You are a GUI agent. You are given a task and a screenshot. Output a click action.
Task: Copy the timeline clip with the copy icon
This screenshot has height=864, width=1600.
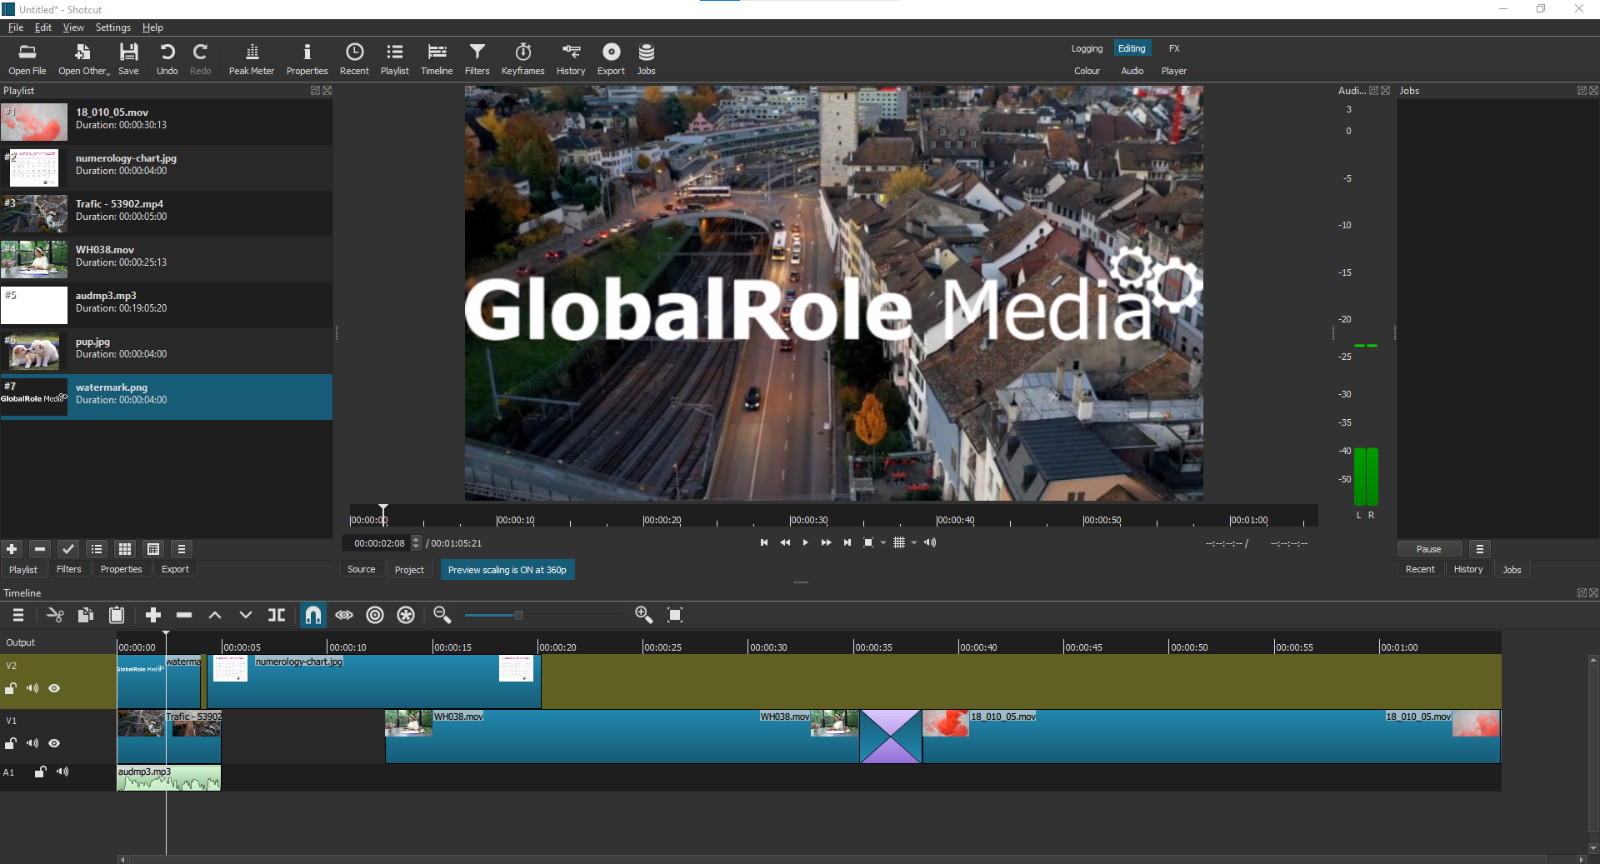tap(86, 615)
